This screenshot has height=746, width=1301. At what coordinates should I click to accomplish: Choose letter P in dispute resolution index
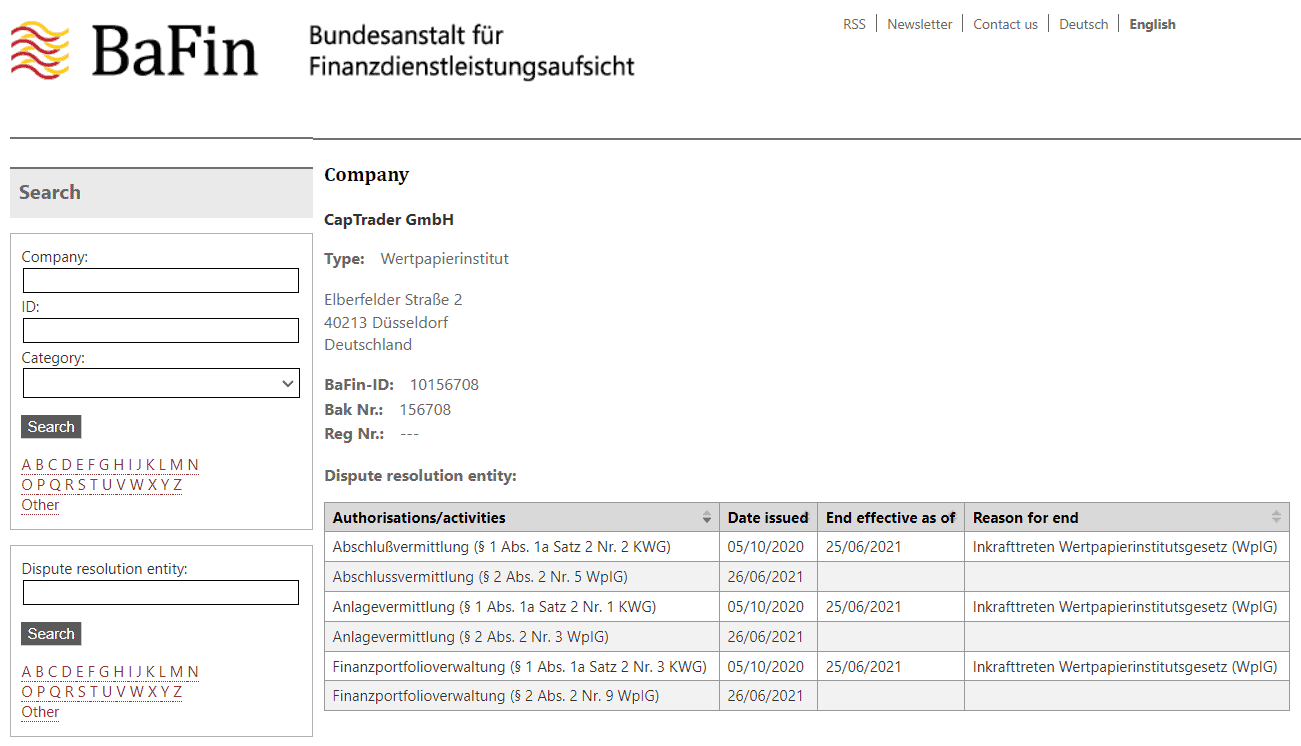[41, 692]
